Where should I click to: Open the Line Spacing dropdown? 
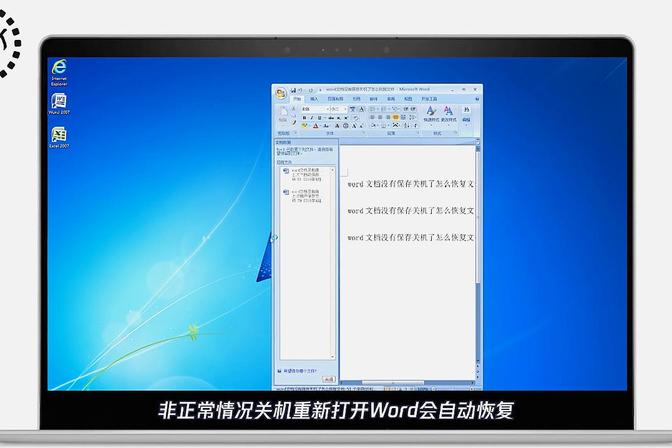(x=411, y=117)
